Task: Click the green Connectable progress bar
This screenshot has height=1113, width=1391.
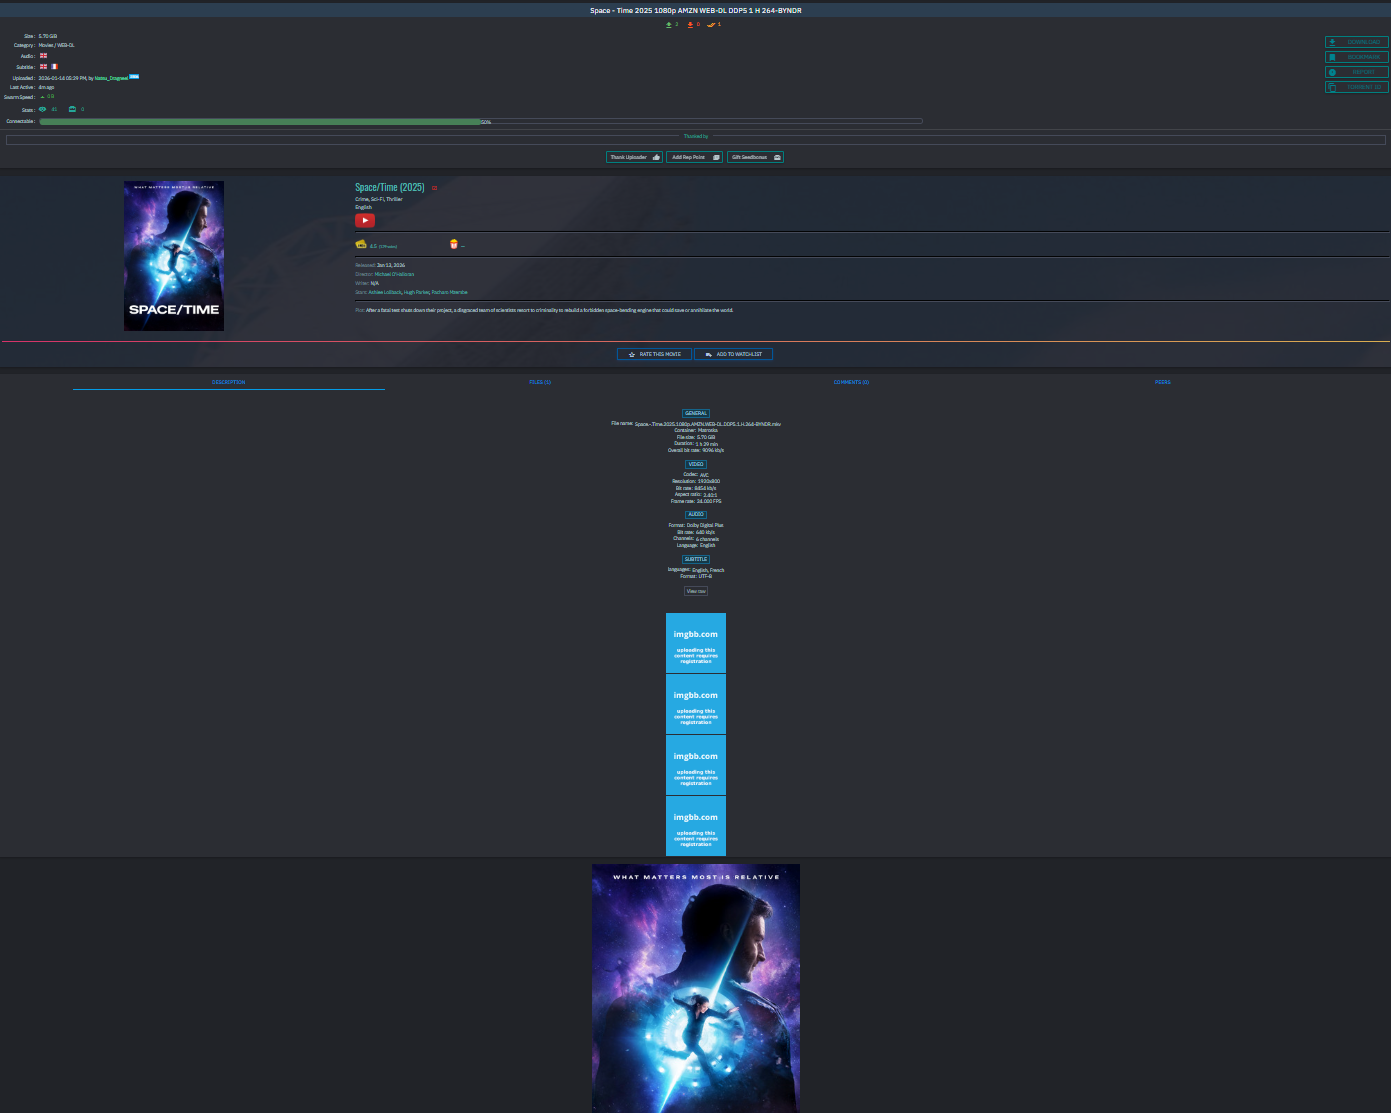Action: pos(260,122)
